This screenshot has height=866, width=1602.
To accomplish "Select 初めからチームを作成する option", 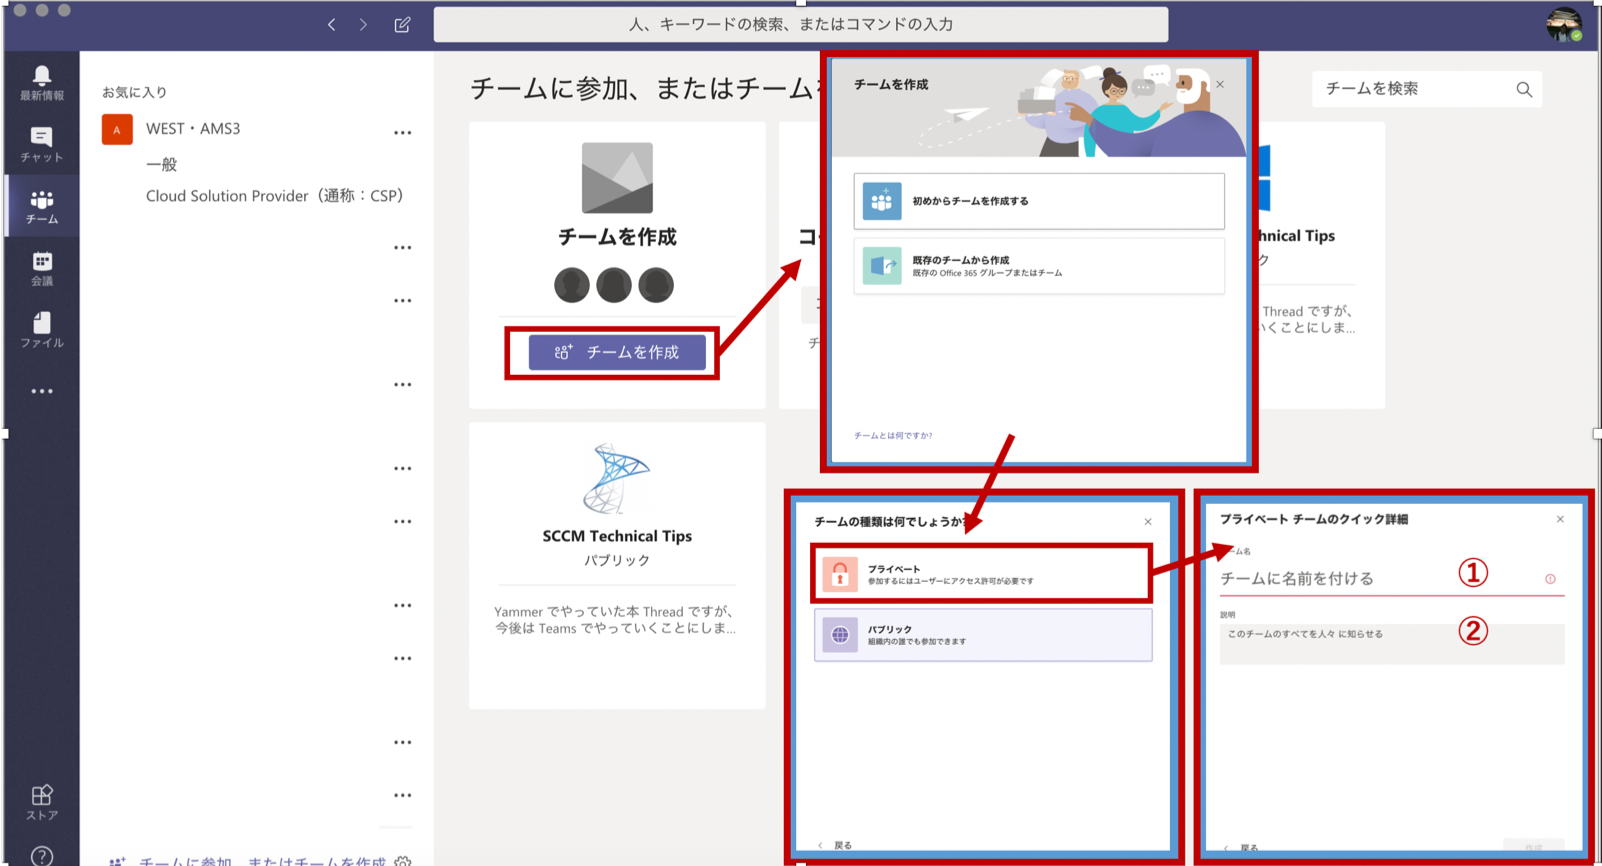I will click(1039, 201).
